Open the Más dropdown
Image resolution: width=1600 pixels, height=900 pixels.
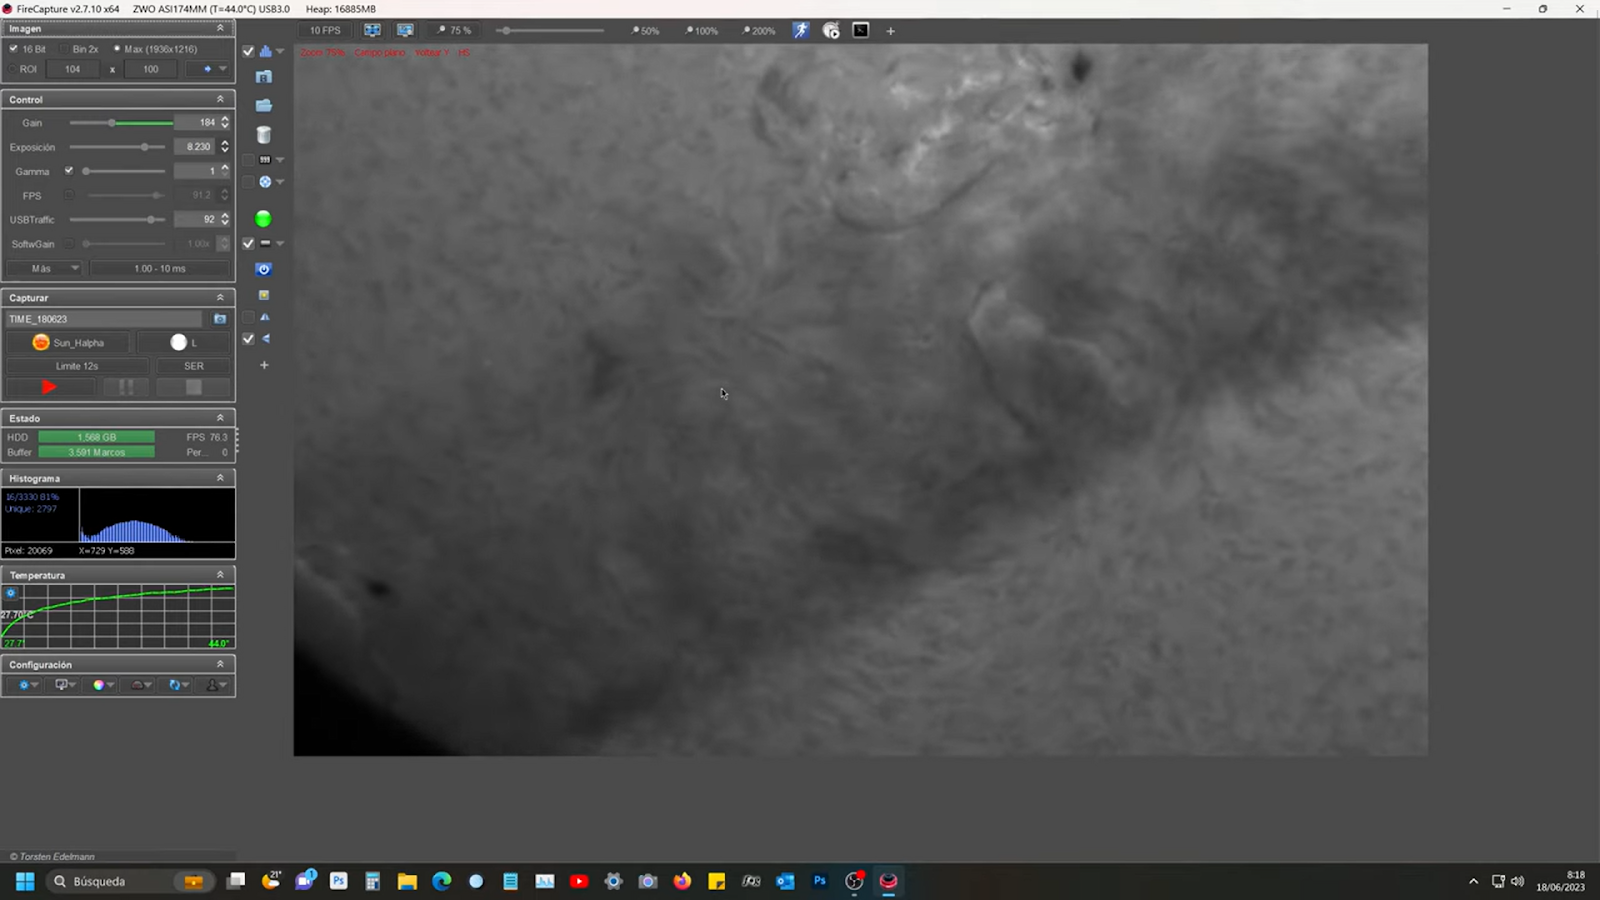(45, 268)
